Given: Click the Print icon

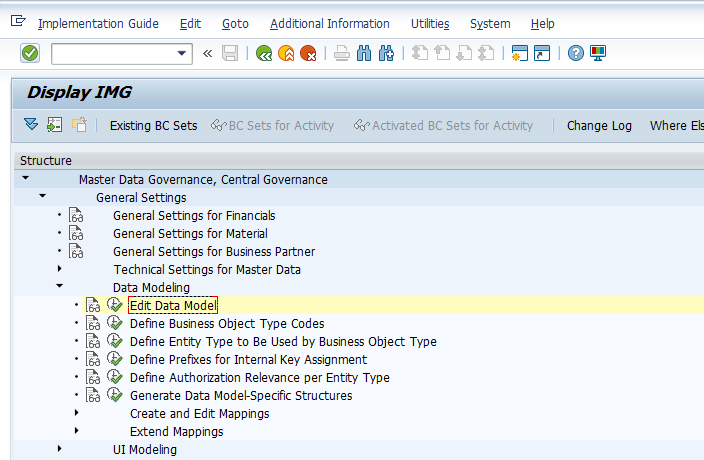Looking at the screenshot, I should pyautogui.click(x=342, y=53).
